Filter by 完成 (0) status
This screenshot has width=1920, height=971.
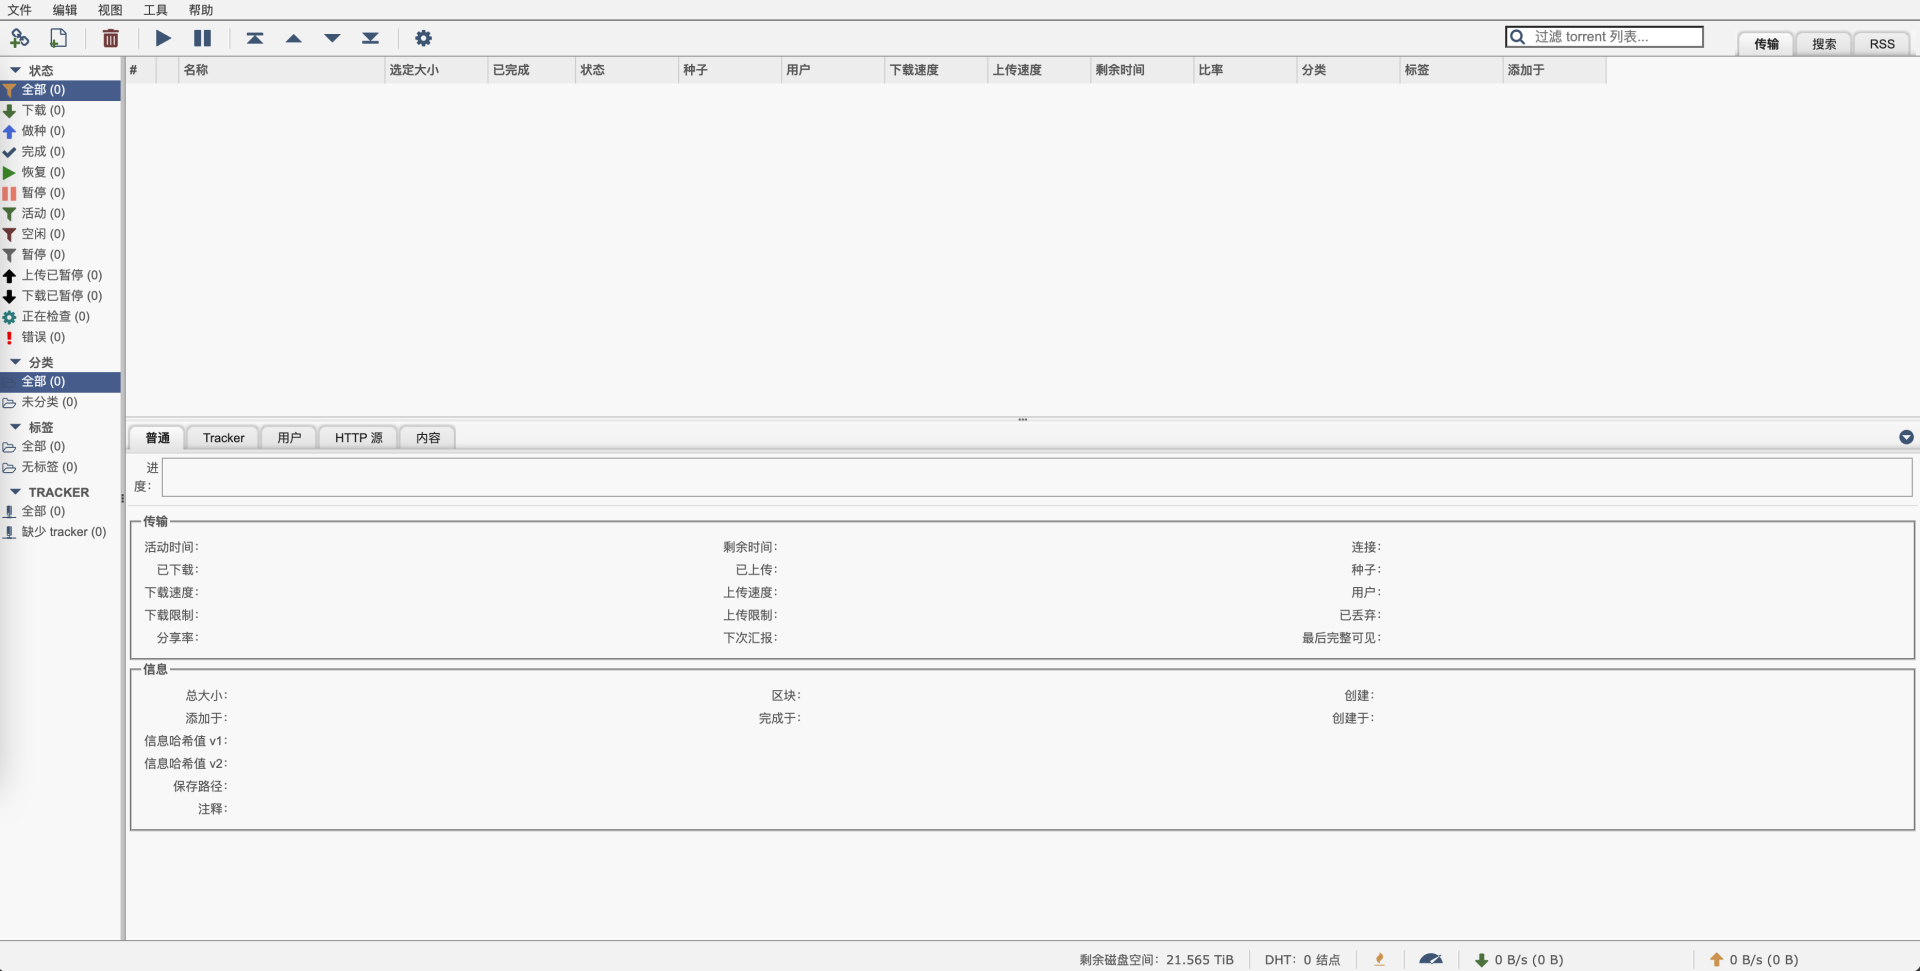point(60,152)
